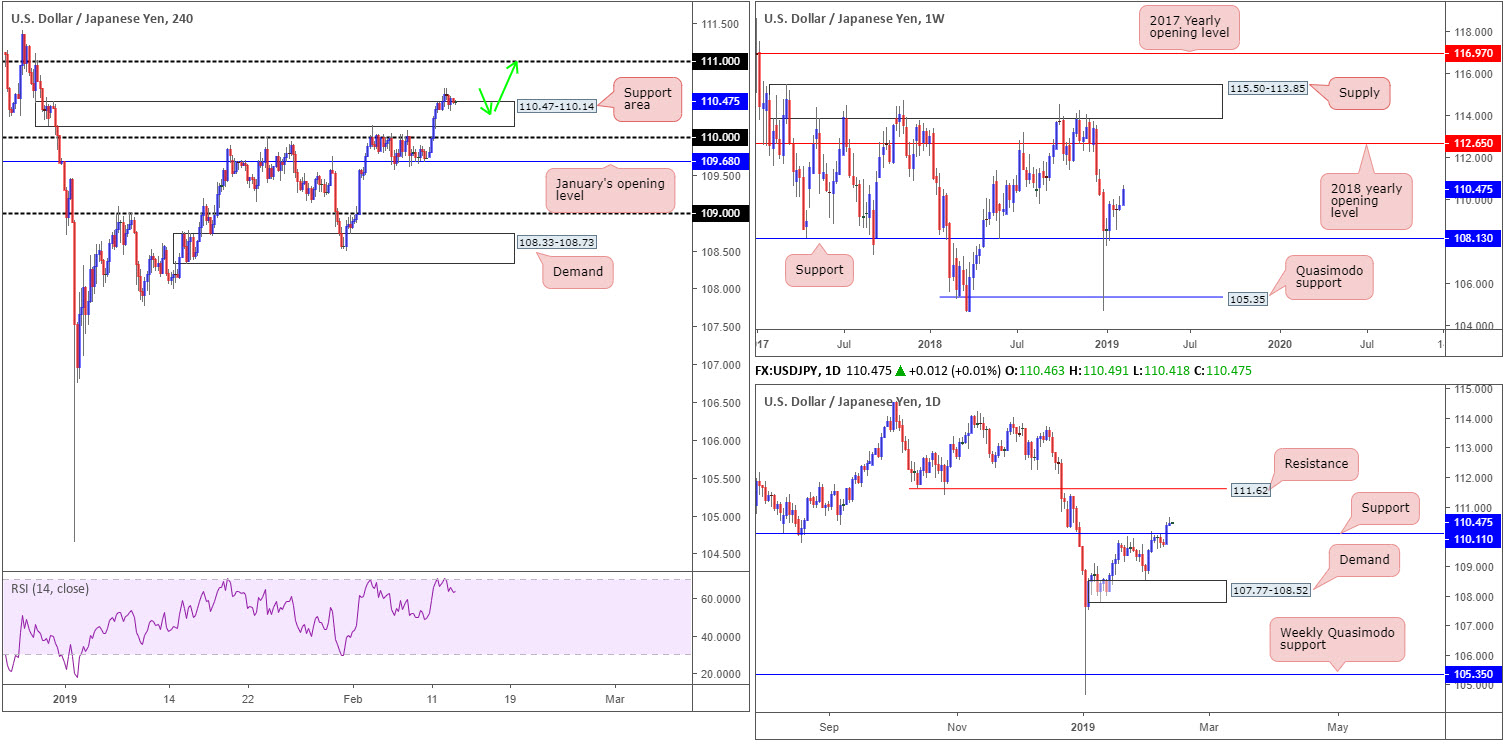Select the '2018 yearly opening level' callout
Image resolution: width=1507 pixels, height=745 pixels.
1367,201
